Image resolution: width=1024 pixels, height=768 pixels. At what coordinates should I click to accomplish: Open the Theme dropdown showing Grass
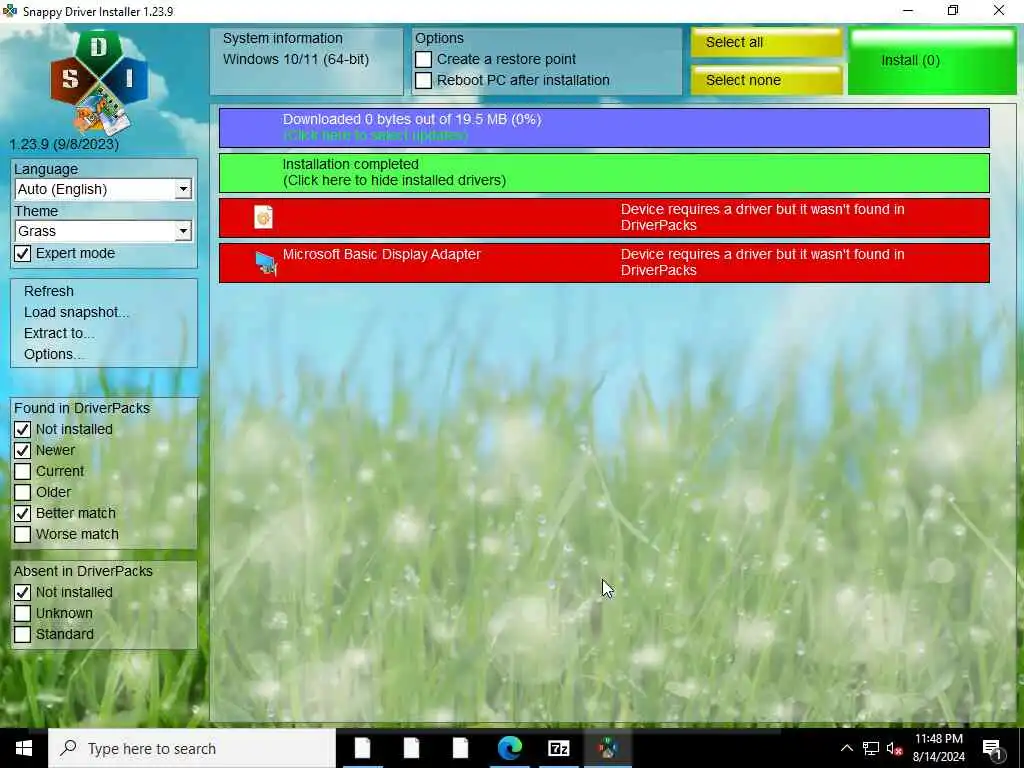103,231
